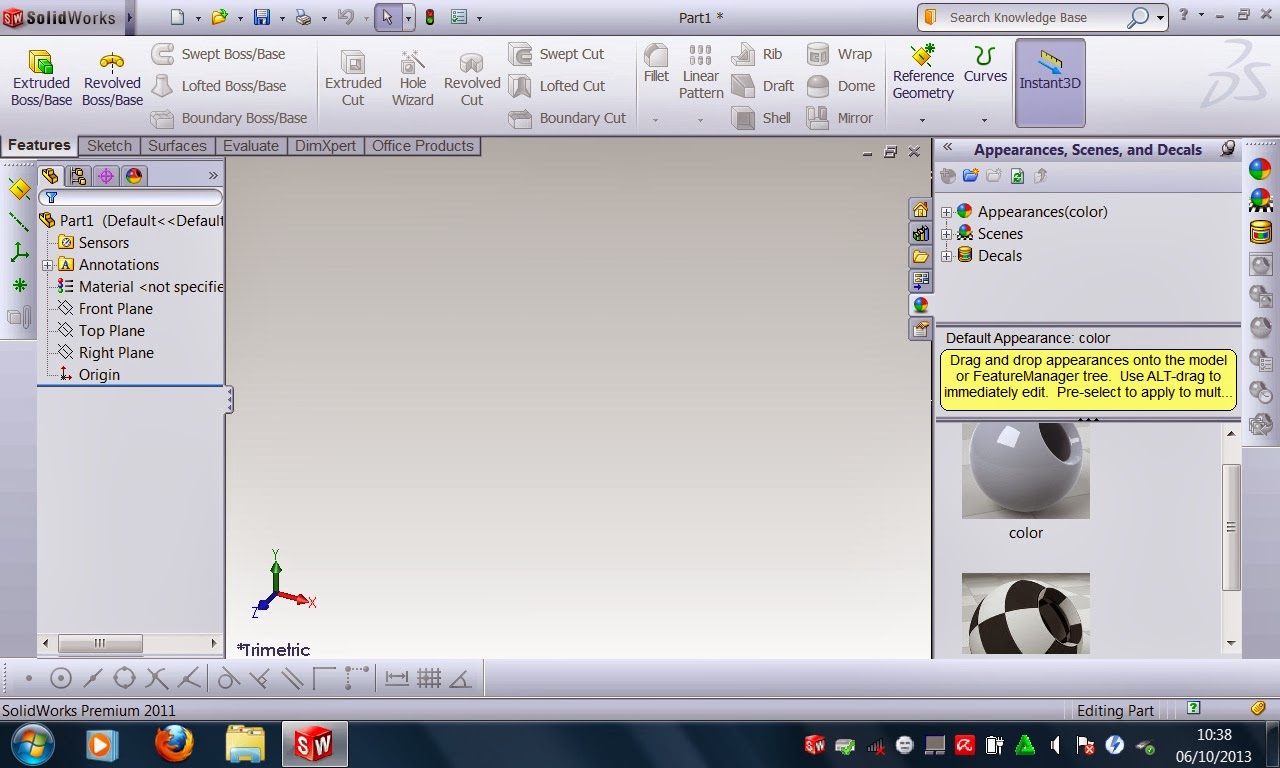Expand the Scenes node
Image resolution: width=1280 pixels, height=768 pixels.
pyautogui.click(x=946, y=234)
